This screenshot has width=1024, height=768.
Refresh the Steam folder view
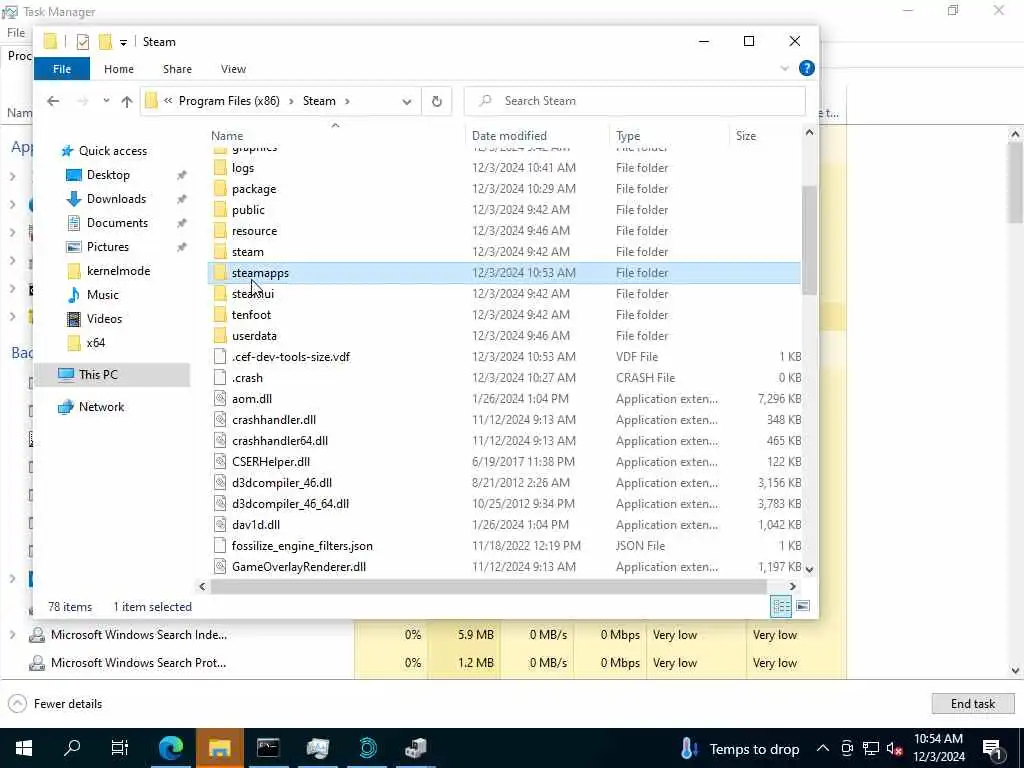click(x=437, y=101)
